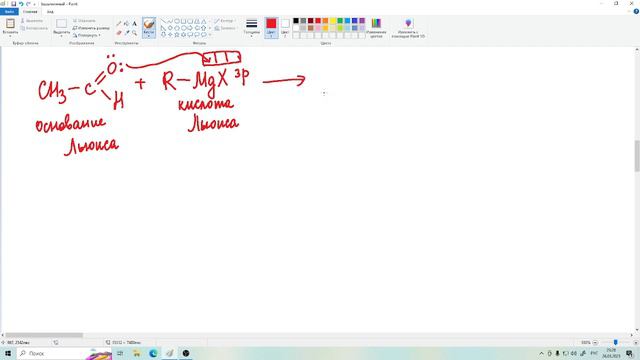Viewport: 640px width, 360px height.
Task: Pick the yellow color swatch
Action: coord(333,21)
